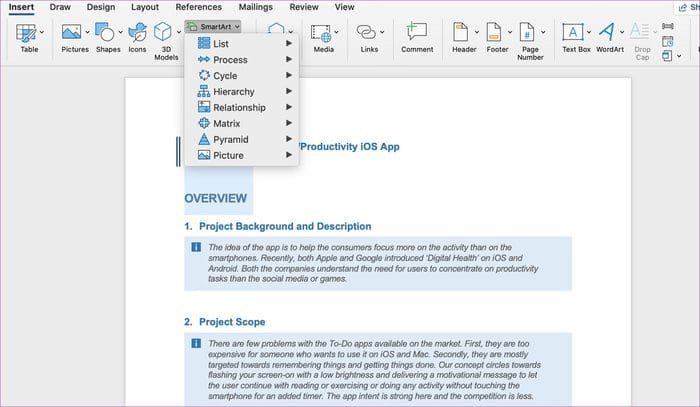
Task: Click the 'Project Scope' heading
Action: [232, 322]
